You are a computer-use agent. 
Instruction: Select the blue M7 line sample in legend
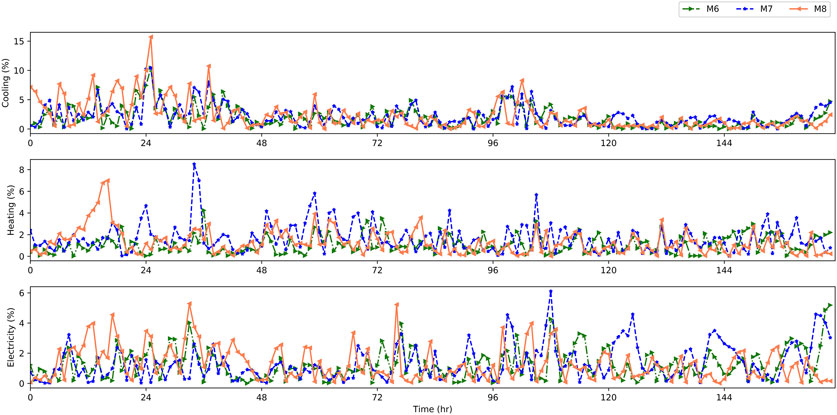(x=747, y=9)
